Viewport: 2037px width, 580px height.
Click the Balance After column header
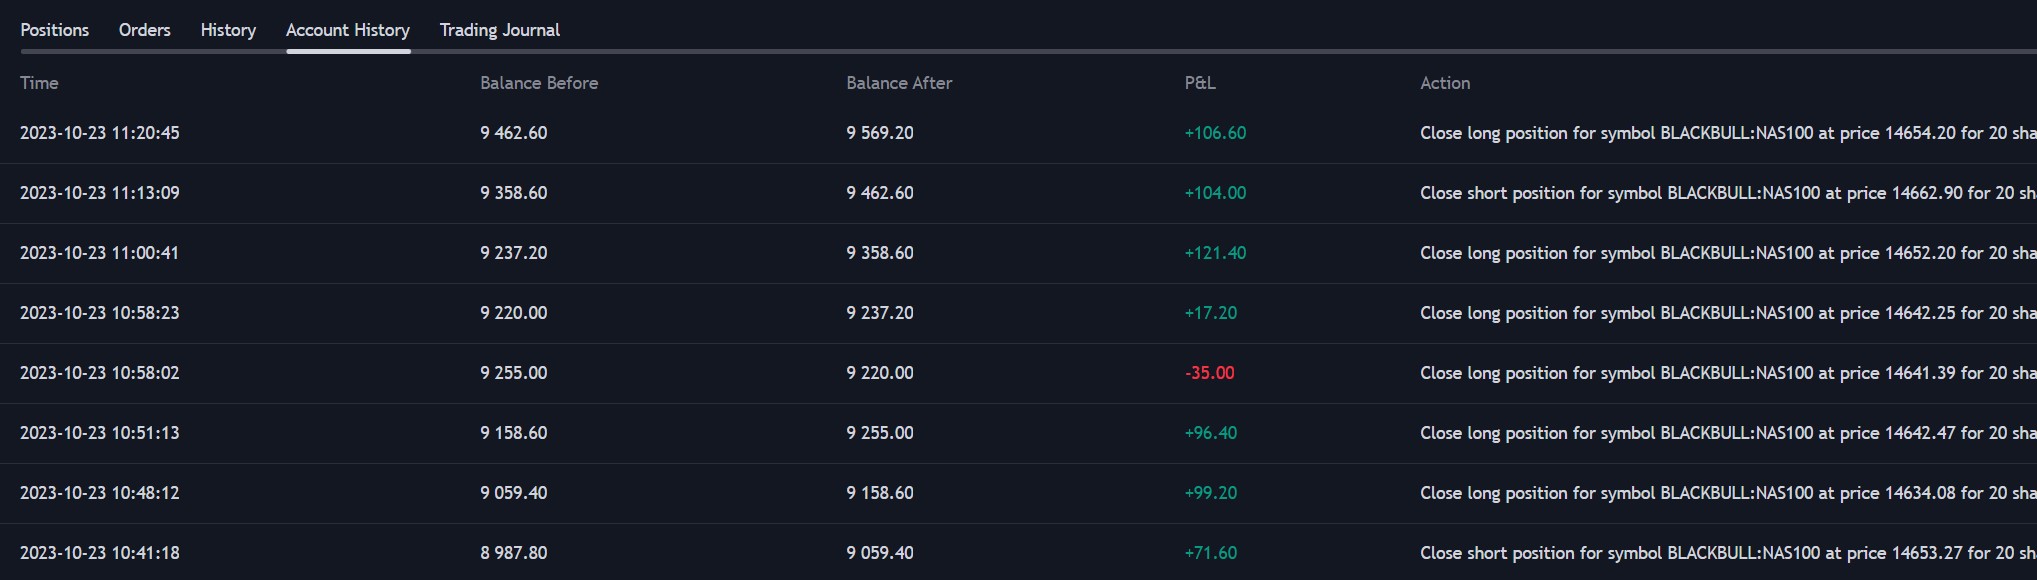898,83
